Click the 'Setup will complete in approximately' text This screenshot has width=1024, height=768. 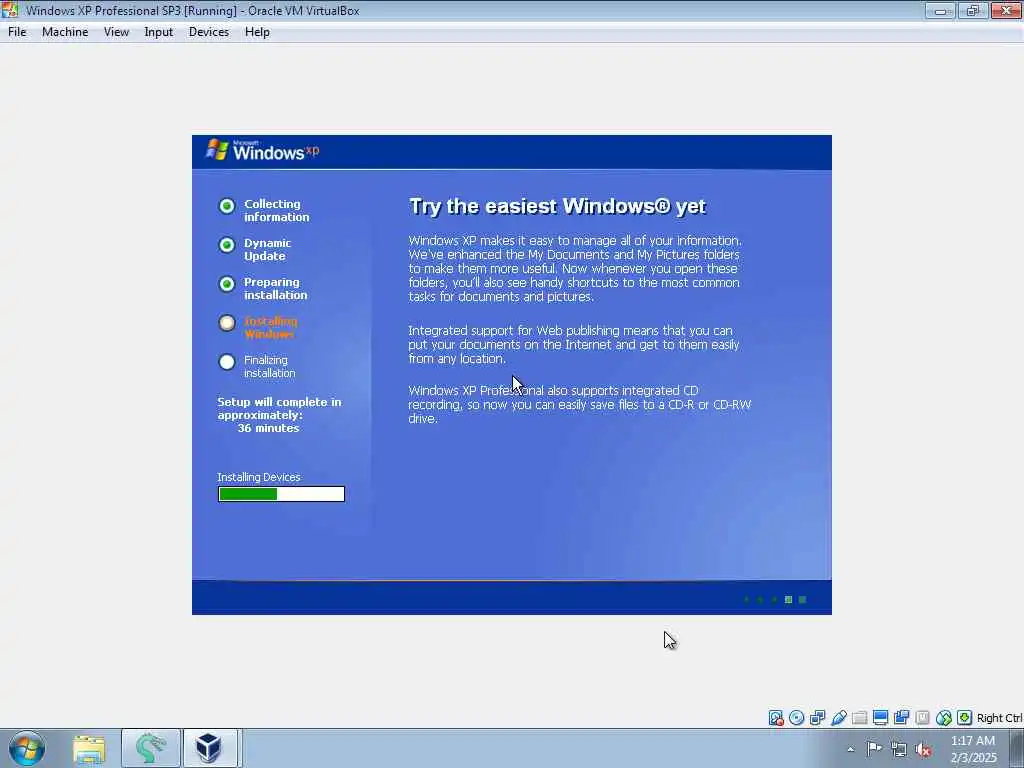click(280, 409)
